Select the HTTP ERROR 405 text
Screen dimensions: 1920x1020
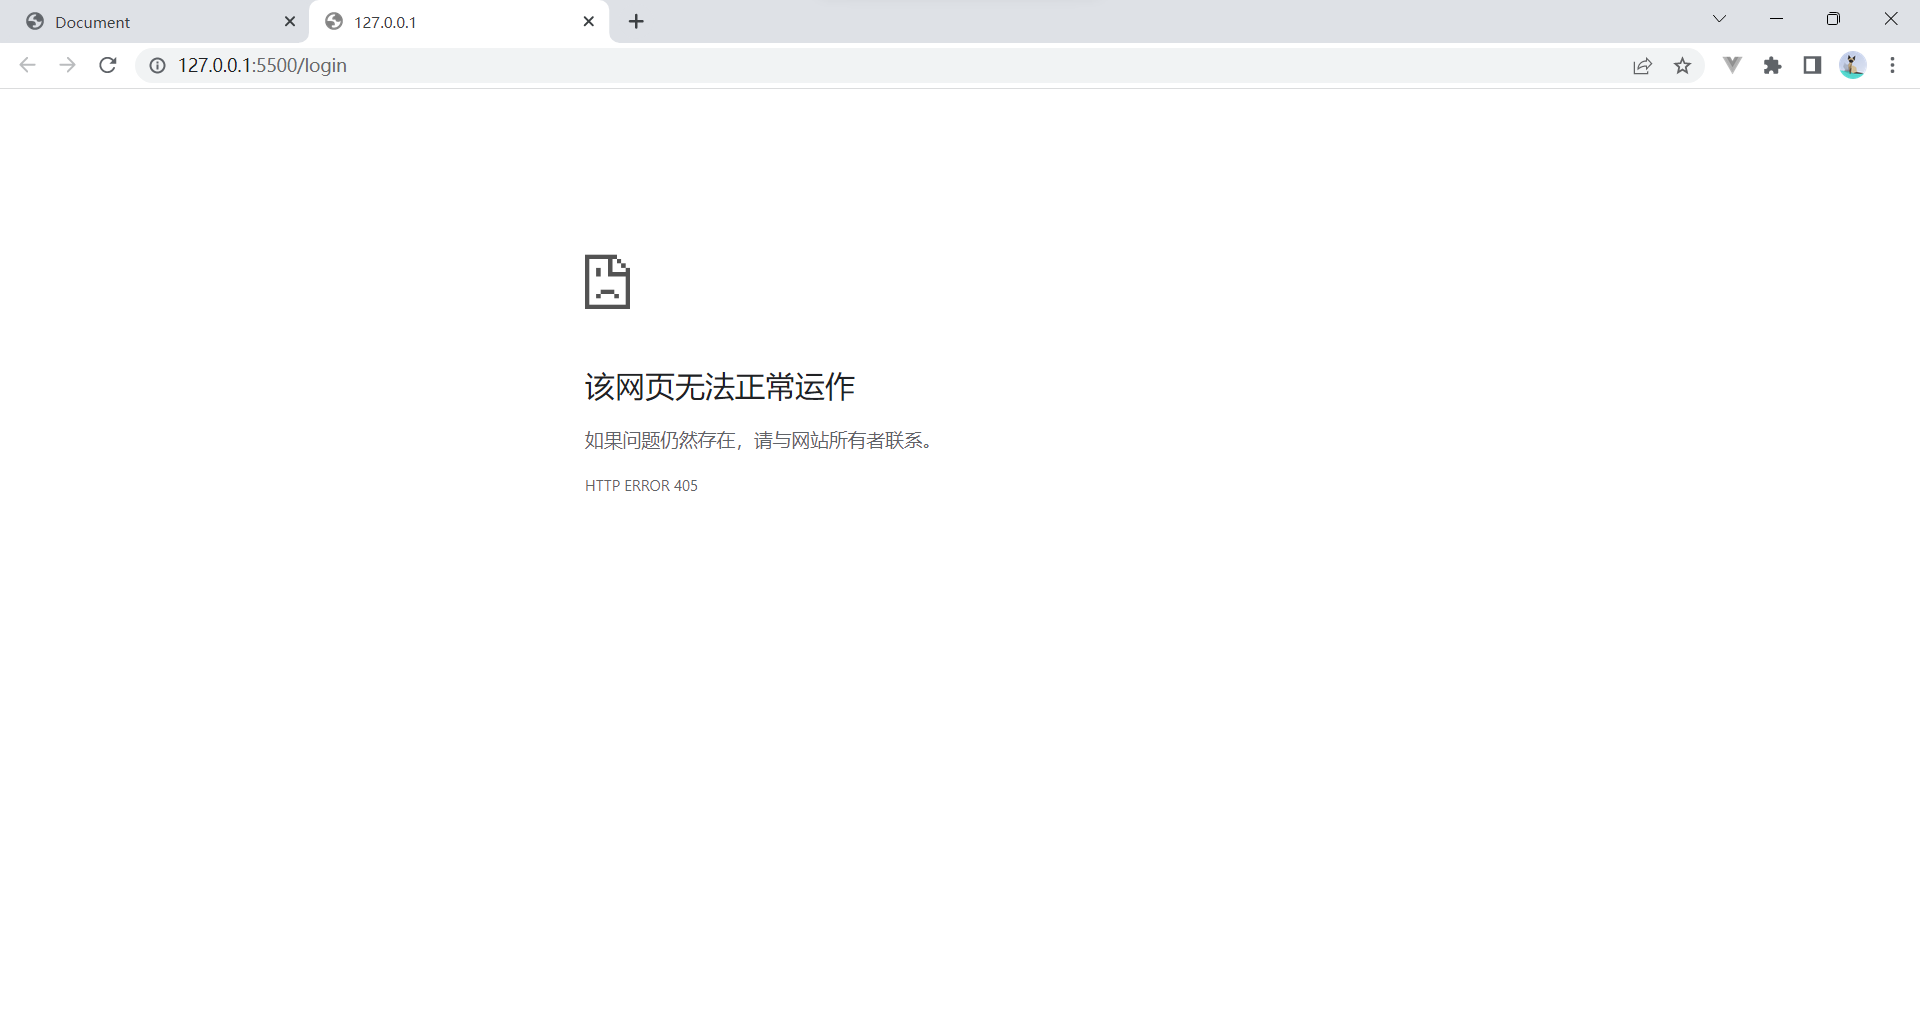(x=641, y=485)
